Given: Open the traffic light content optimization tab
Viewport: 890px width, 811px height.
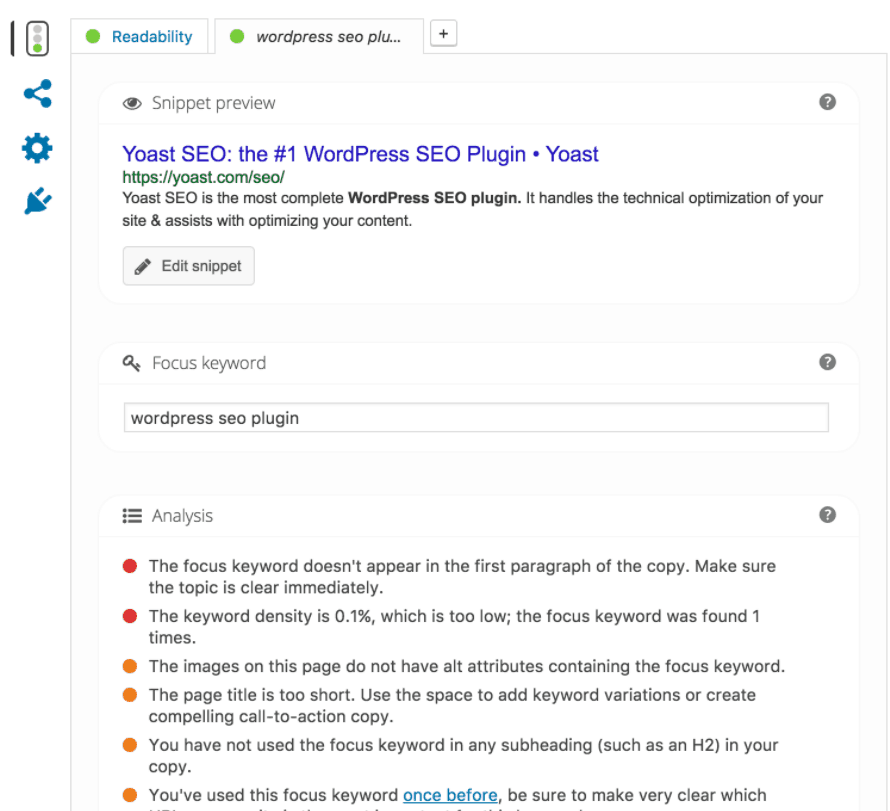Looking at the screenshot, I should tap(37, 39).
